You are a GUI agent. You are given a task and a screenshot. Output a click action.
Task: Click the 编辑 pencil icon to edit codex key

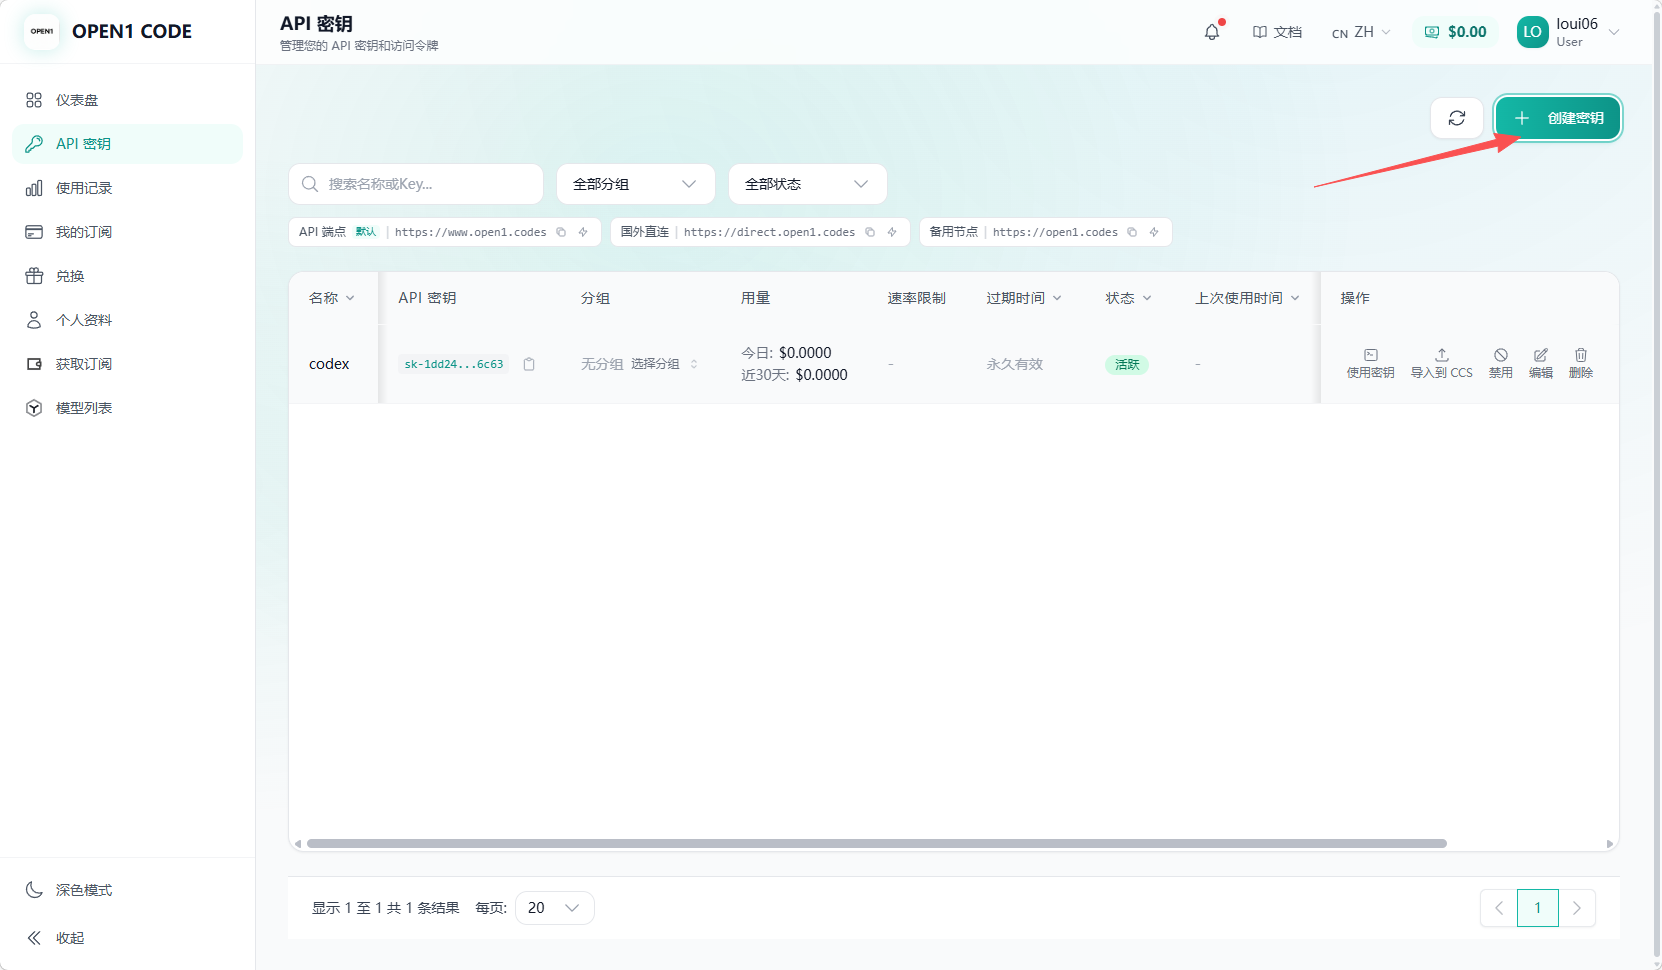[x=1540, y=355]
